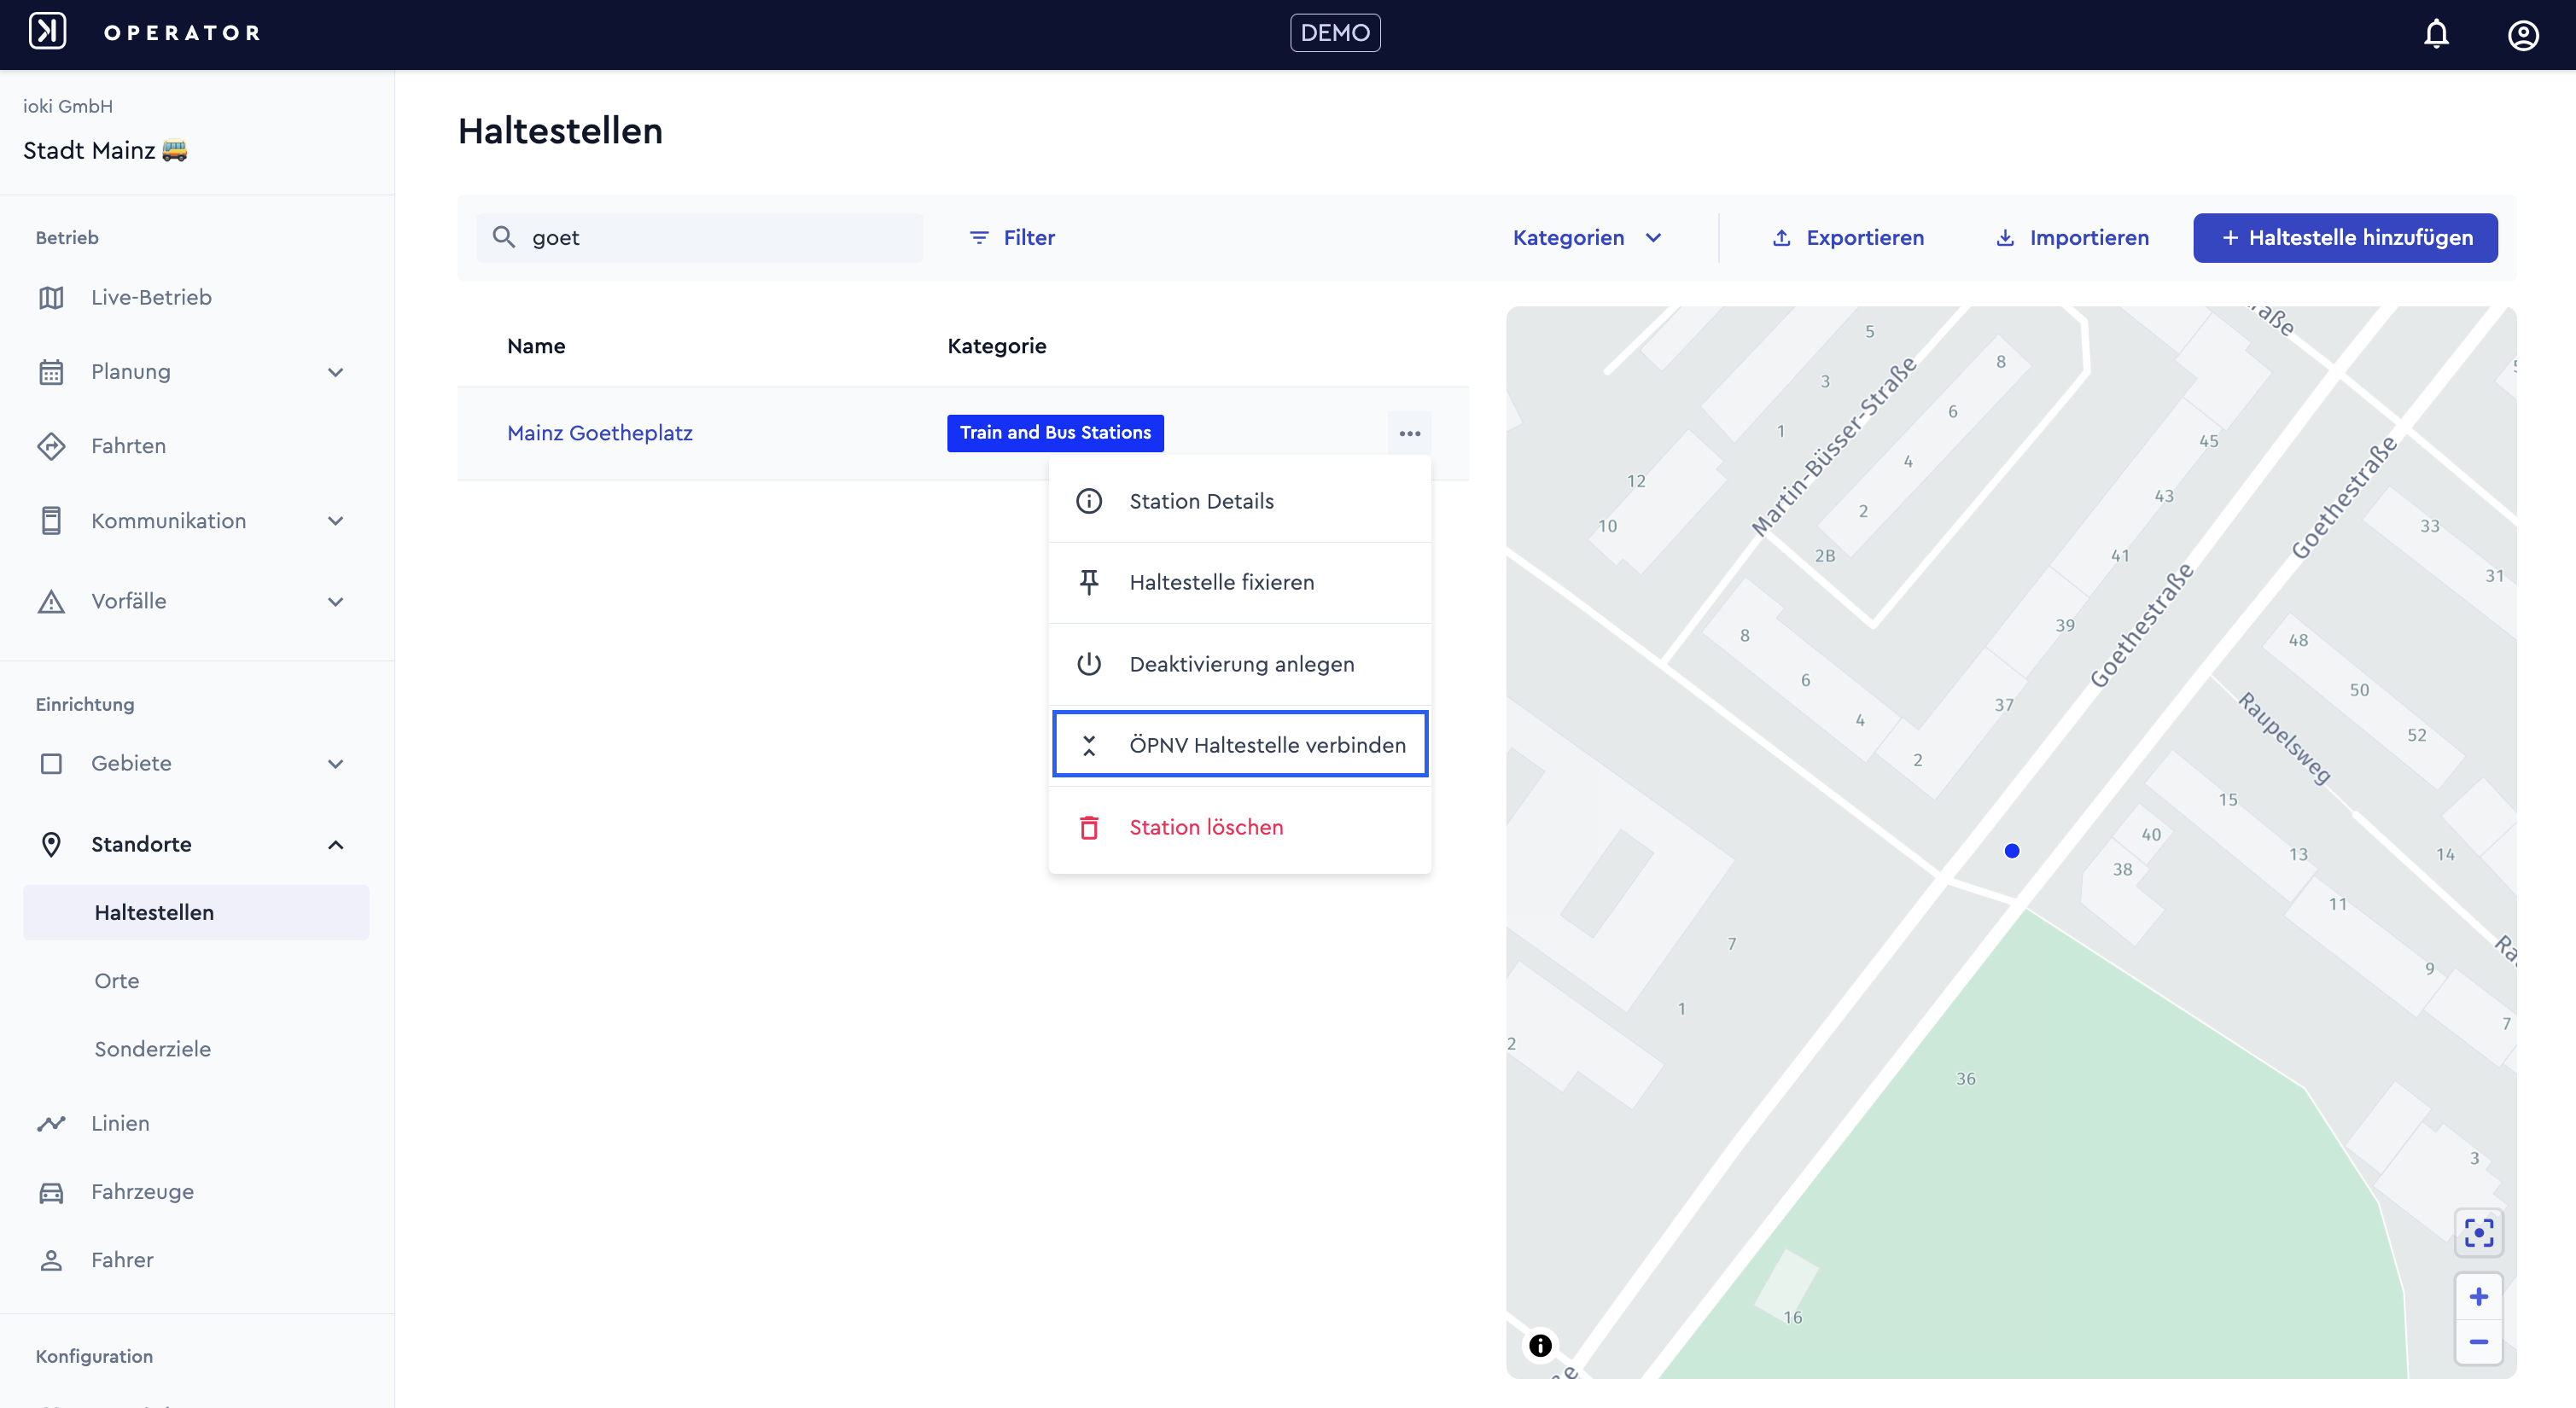Click the ioki Operator logo icon
The width and height of the screenshot is (2576, 1408).
47,32
